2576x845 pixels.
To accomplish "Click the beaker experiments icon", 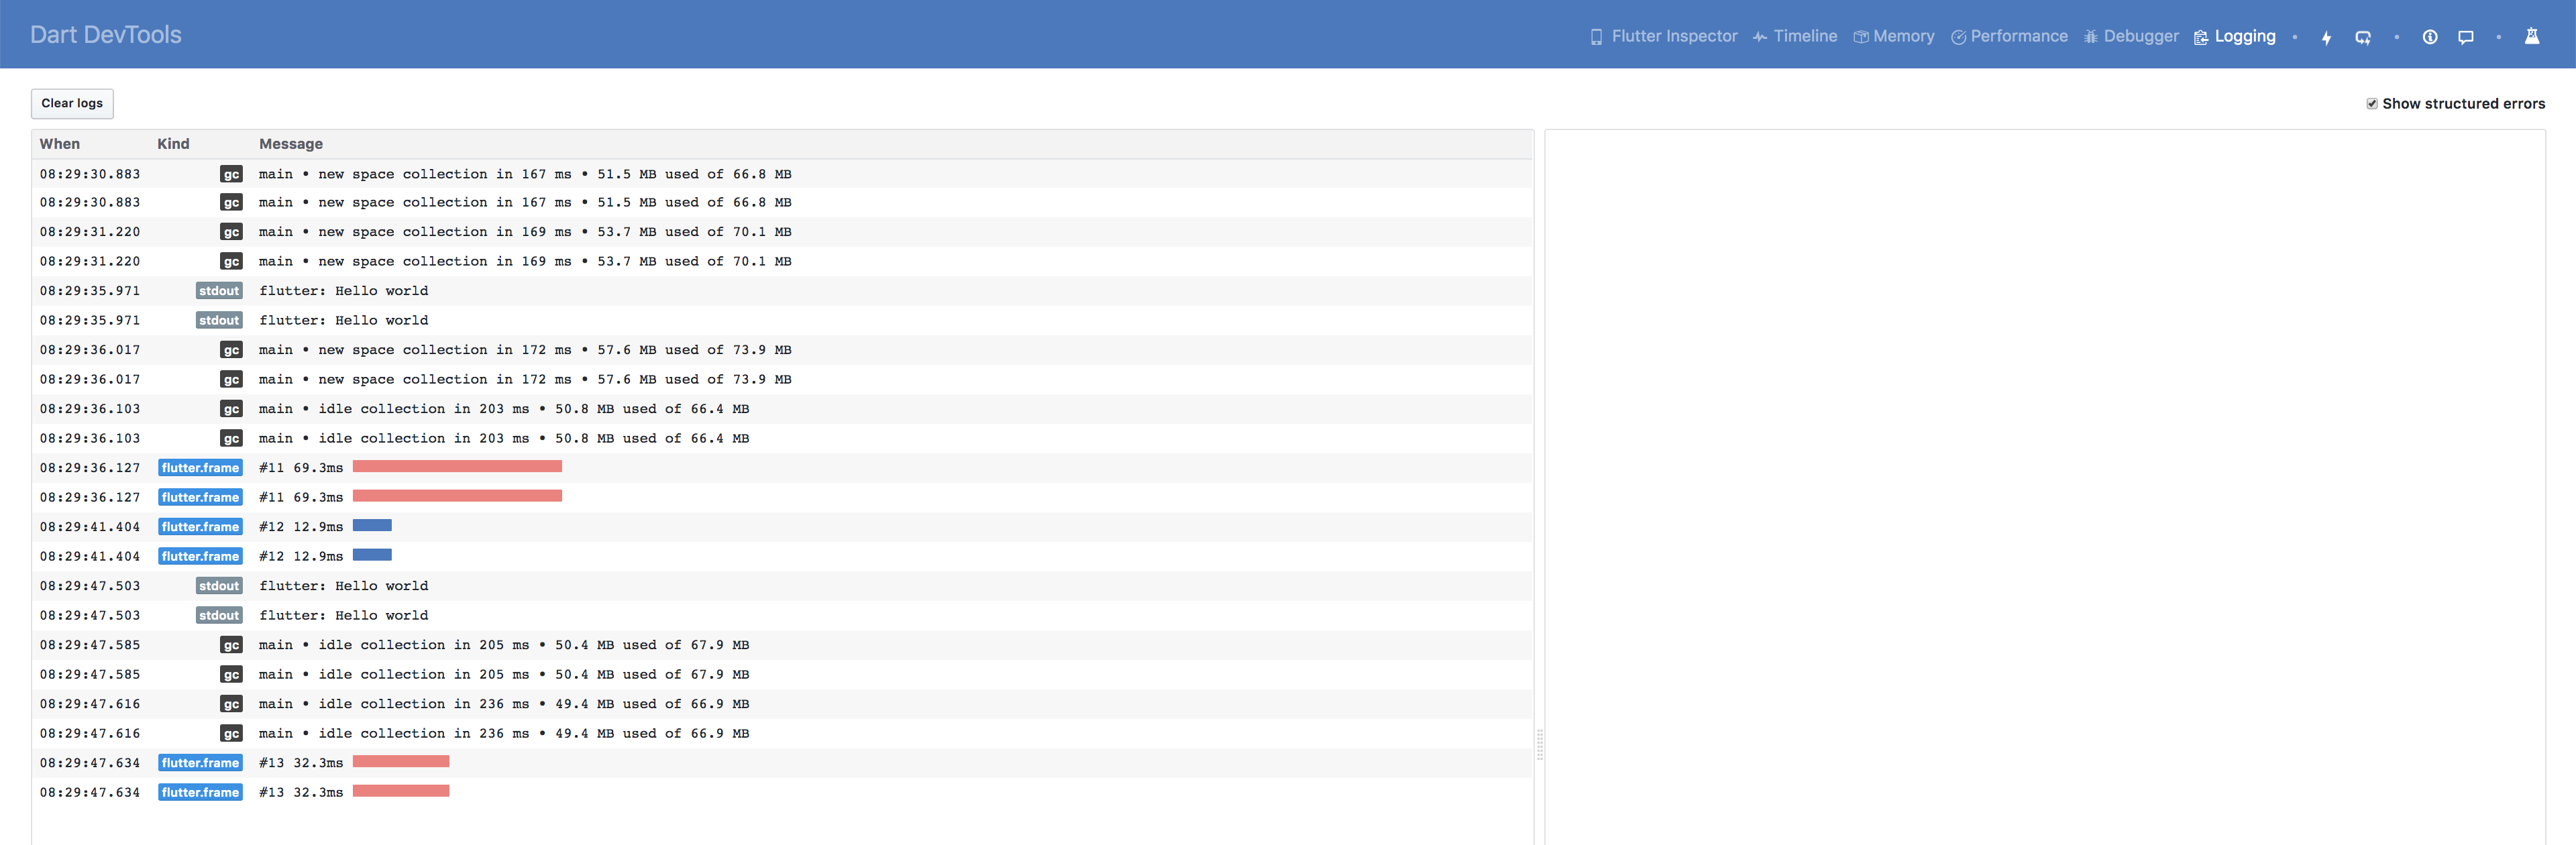I will [2532, 36].
